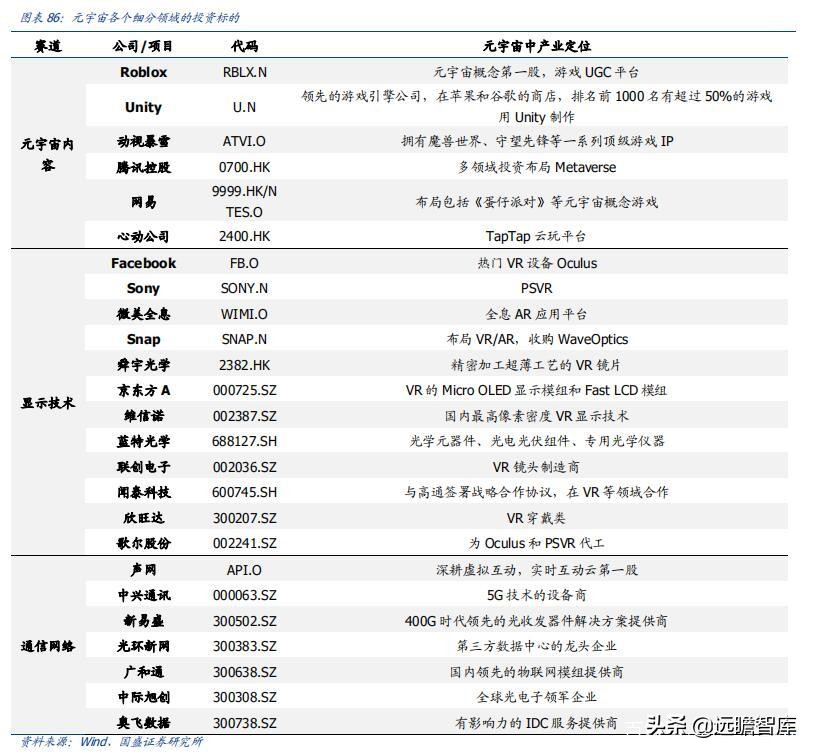Click the 元宇宙中产业定位 column header

click(536, 46)
